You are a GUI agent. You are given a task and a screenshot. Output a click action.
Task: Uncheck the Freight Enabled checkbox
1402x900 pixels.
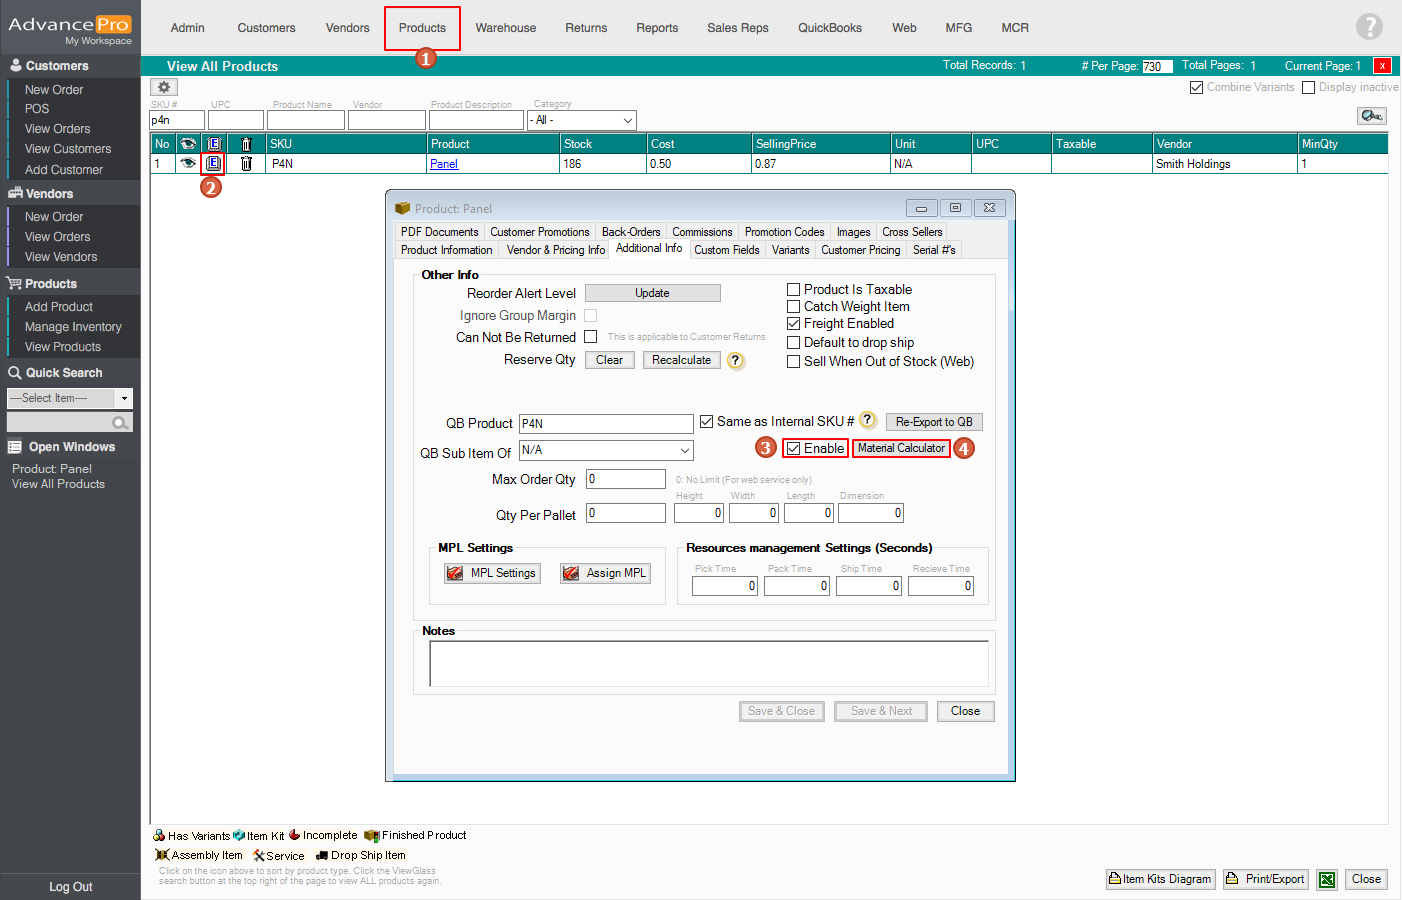[793, 324]
